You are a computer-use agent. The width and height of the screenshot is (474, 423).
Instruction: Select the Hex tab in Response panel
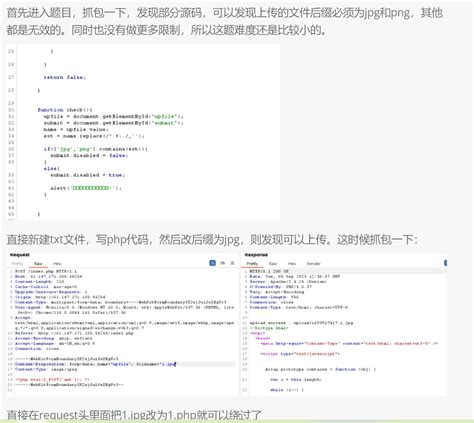[x=292, y=264]
